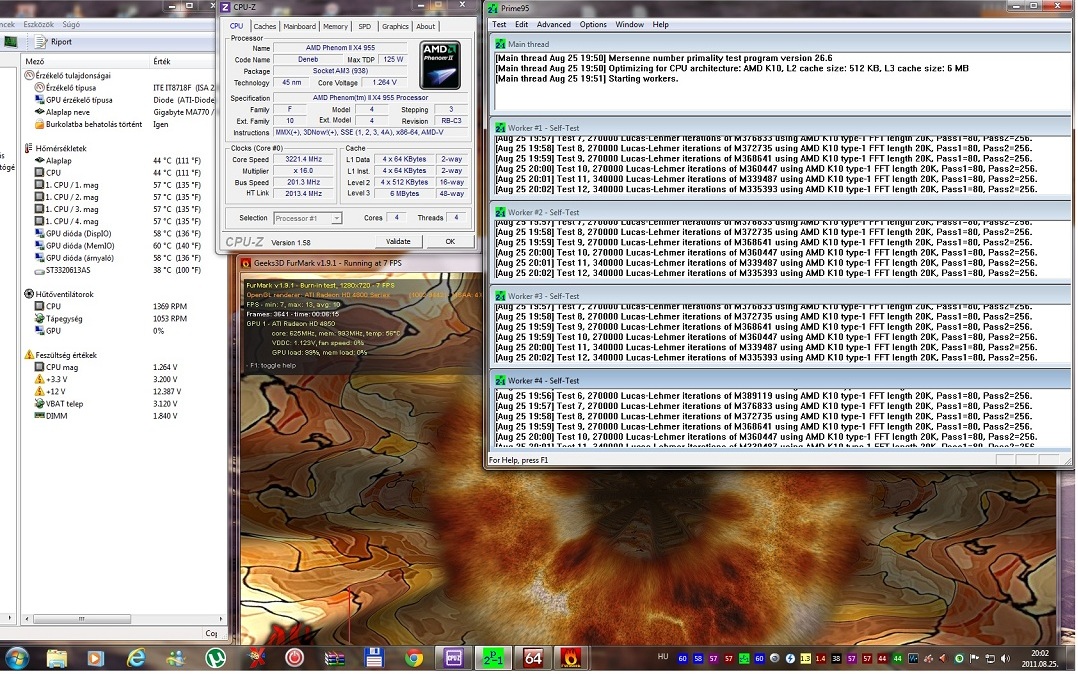Image resolution: width=1078 pixels, height=674 pixels.
Task: Open the Windows Start menu orb
Action: pos(15,658)
